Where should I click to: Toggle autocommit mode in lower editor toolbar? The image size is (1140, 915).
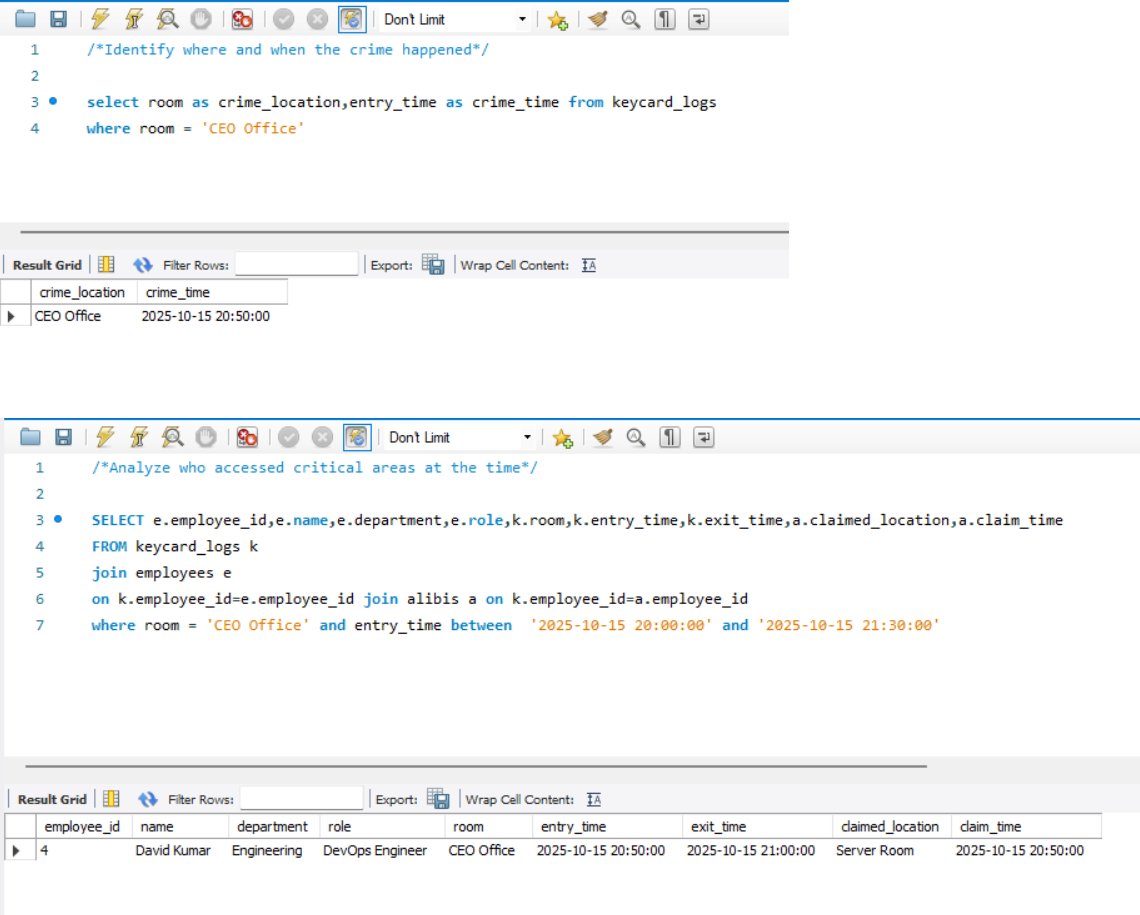click(x=356, y=437)
